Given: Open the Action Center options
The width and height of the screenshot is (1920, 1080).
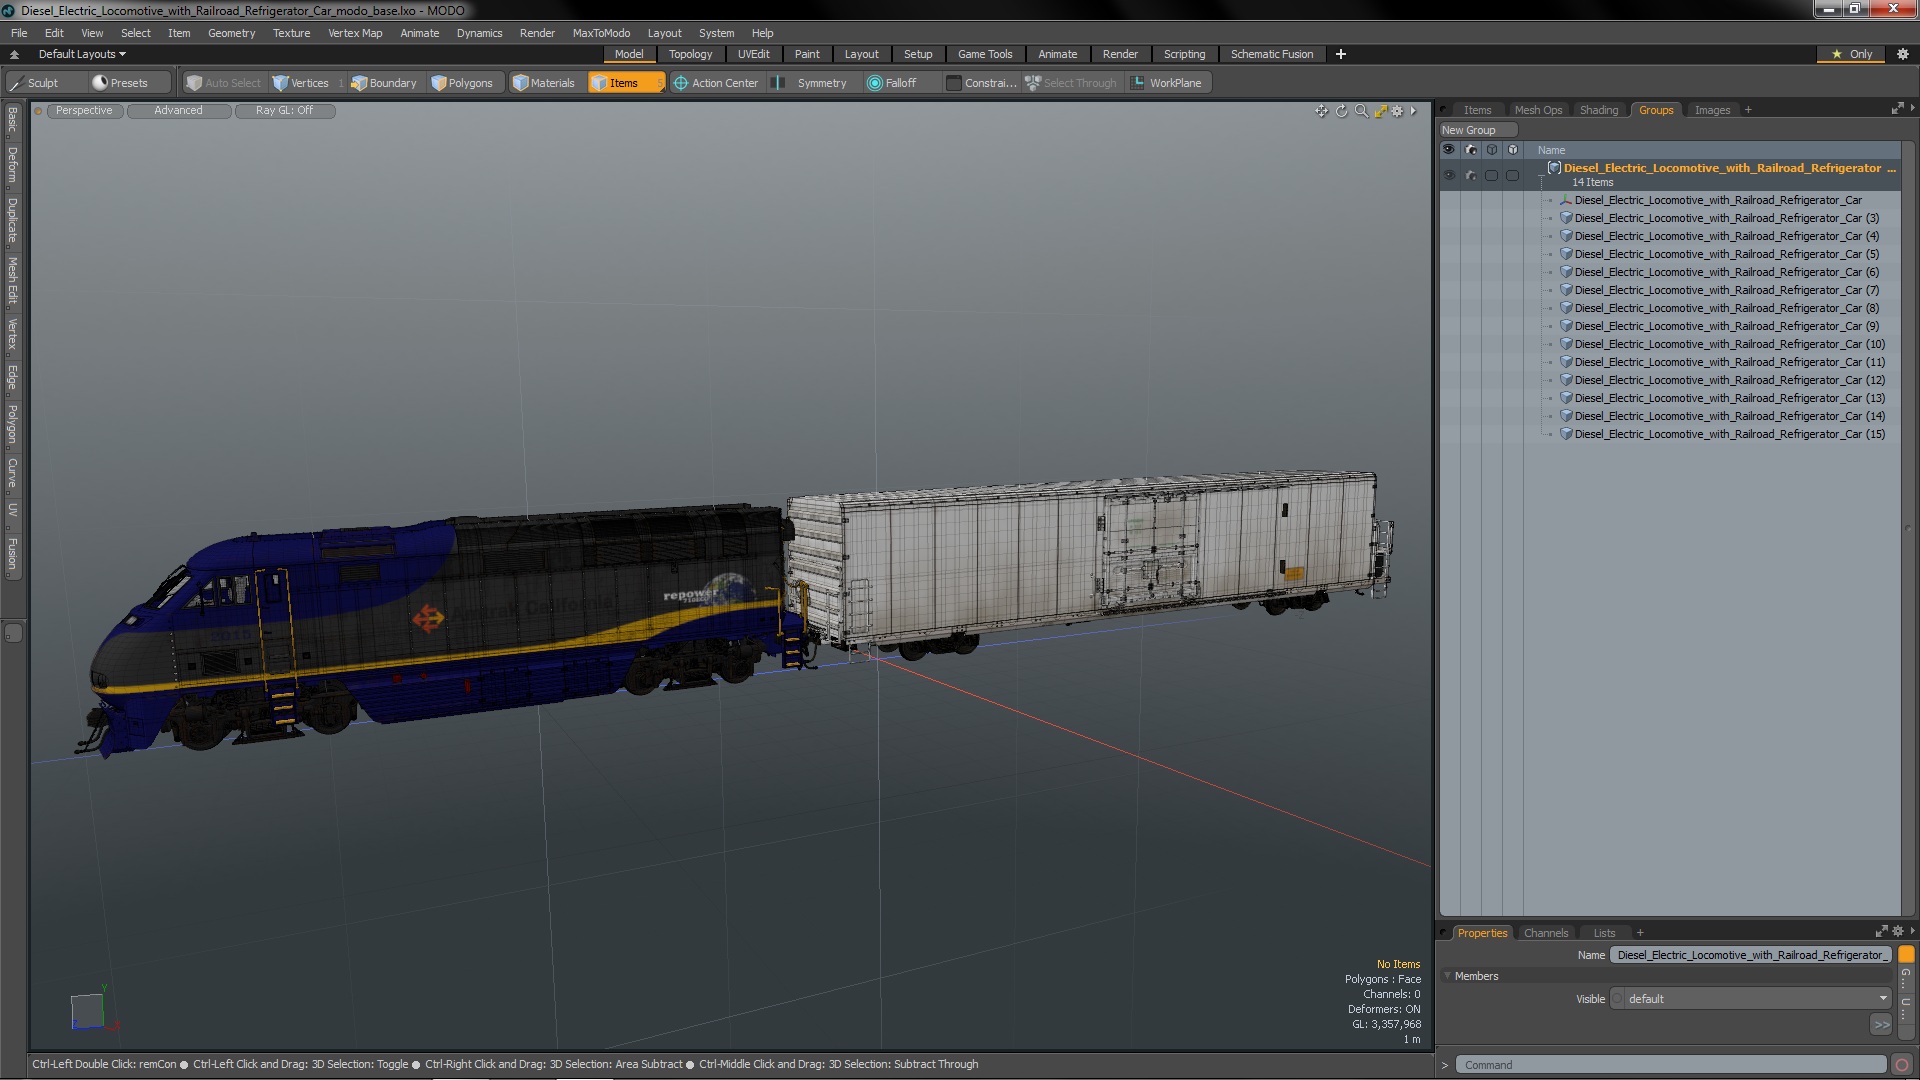Looking at the screenshot, I should [716, 83].
